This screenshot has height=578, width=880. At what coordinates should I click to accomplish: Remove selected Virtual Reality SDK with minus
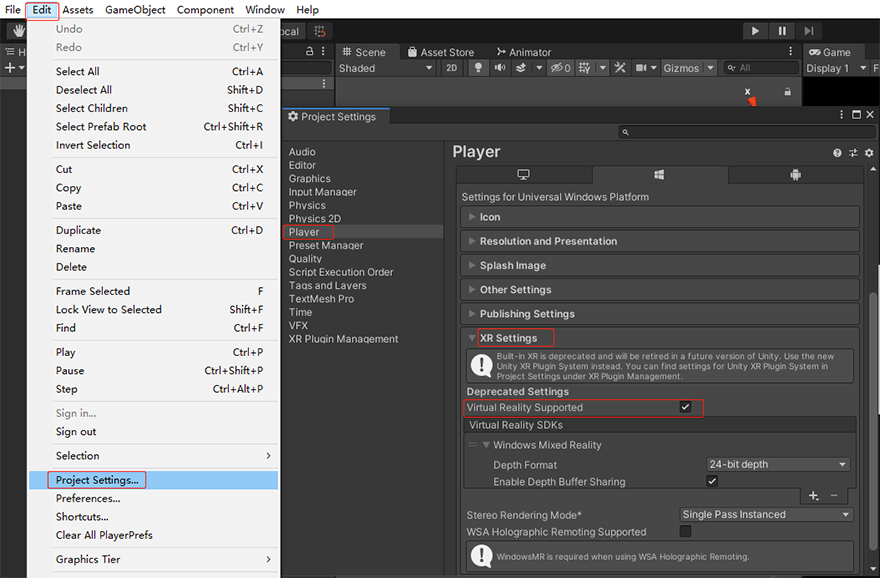[x=834, y=496]
